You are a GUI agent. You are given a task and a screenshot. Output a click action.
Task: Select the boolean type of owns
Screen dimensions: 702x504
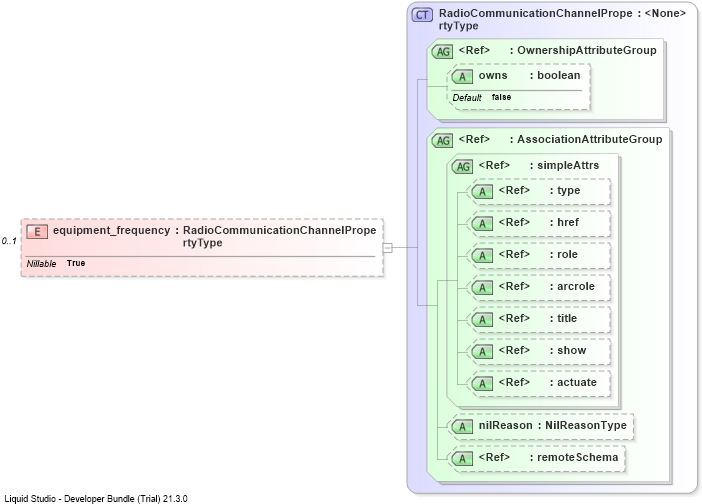point(559,75)
